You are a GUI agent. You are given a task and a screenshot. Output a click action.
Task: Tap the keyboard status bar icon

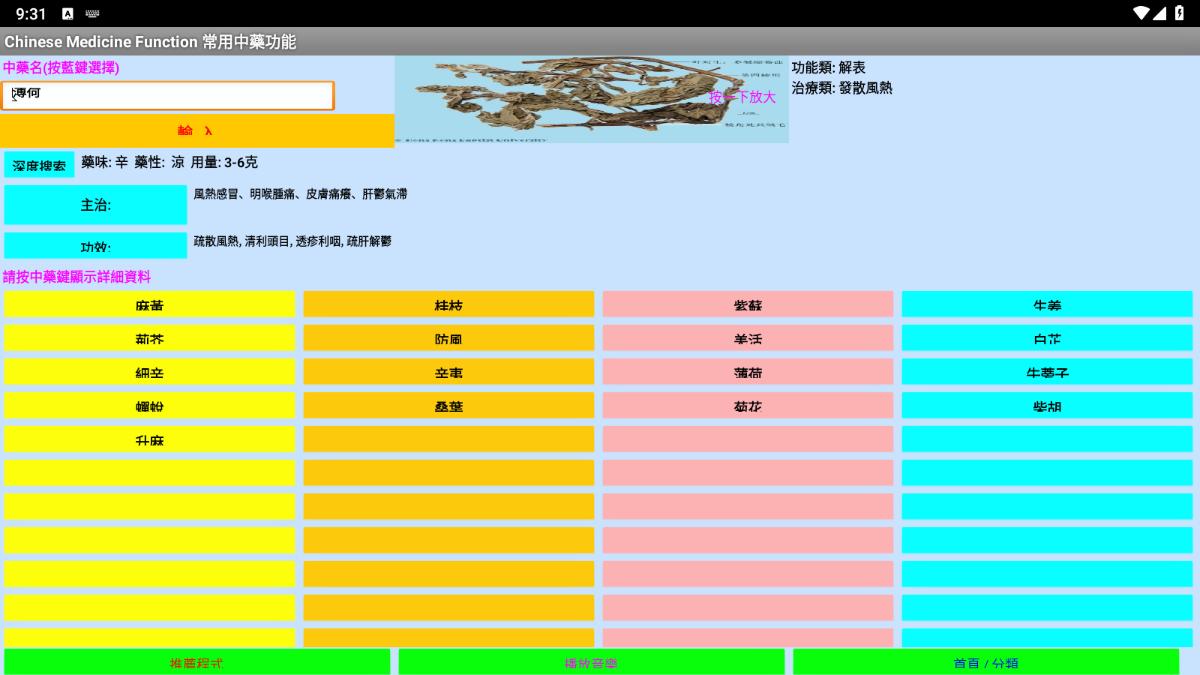[x=93, y=14]
